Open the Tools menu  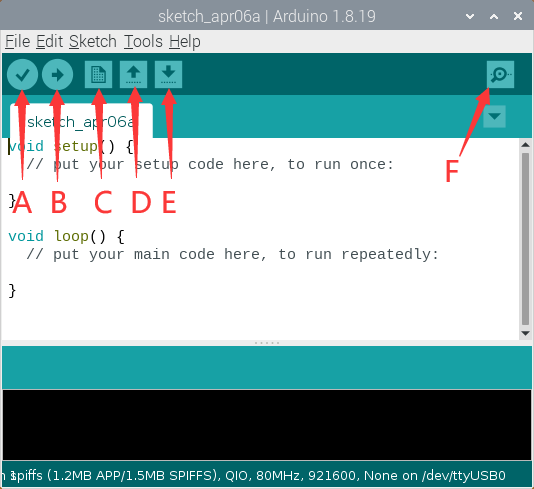[x=143, y=42]
